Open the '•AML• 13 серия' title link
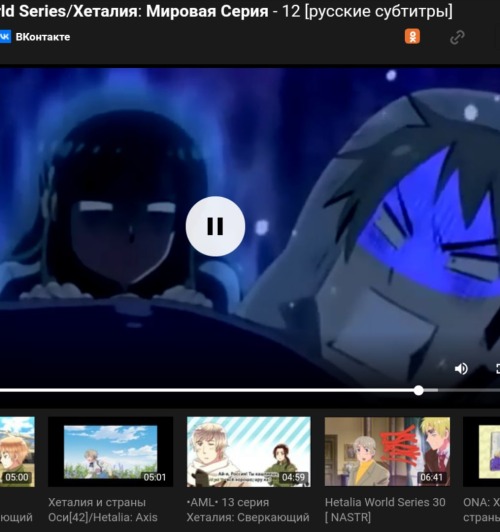The width and height of the screenshot is (500, 532). 248,510
